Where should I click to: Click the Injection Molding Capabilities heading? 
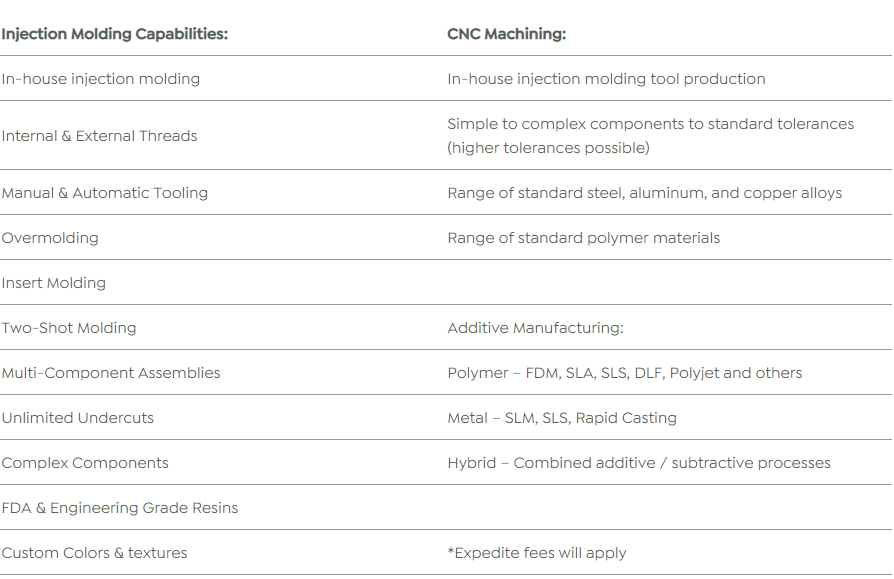tap(115, 34)
